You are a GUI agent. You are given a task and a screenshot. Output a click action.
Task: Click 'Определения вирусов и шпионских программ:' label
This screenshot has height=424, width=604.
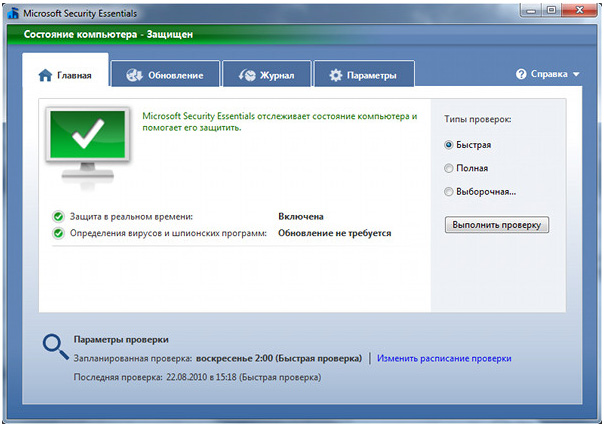tap(168, 233)
